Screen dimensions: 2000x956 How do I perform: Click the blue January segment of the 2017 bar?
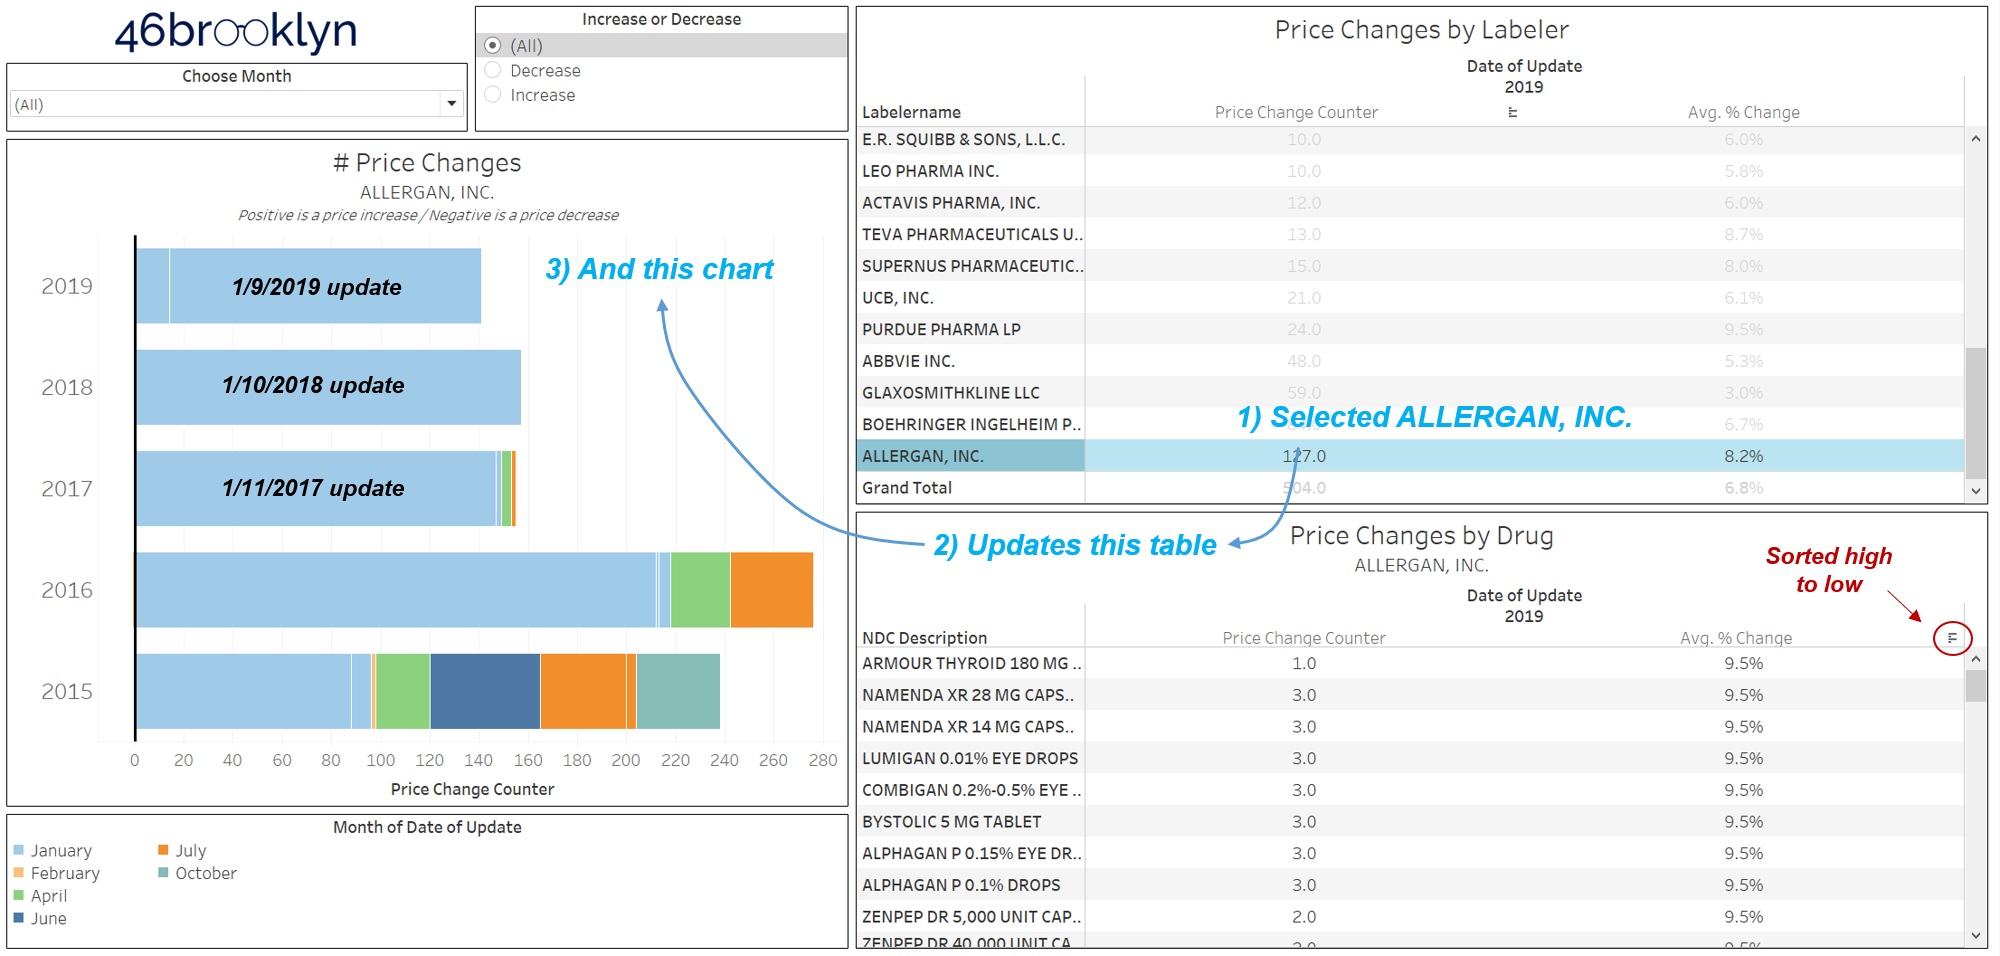tap(316, 488)
